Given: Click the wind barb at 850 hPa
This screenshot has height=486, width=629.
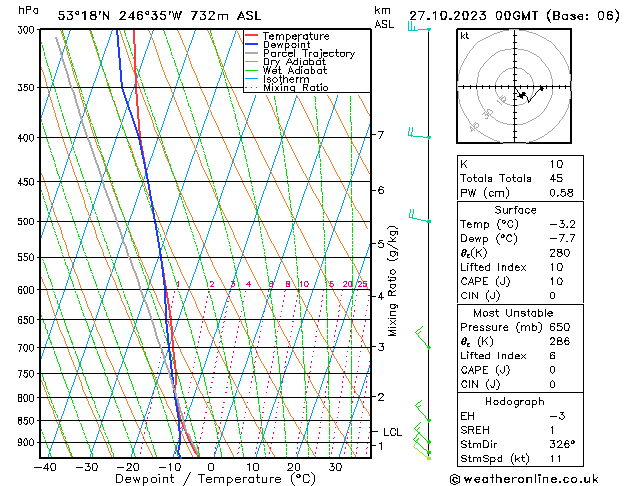Looking at the screenshot, I should (423, 411).
